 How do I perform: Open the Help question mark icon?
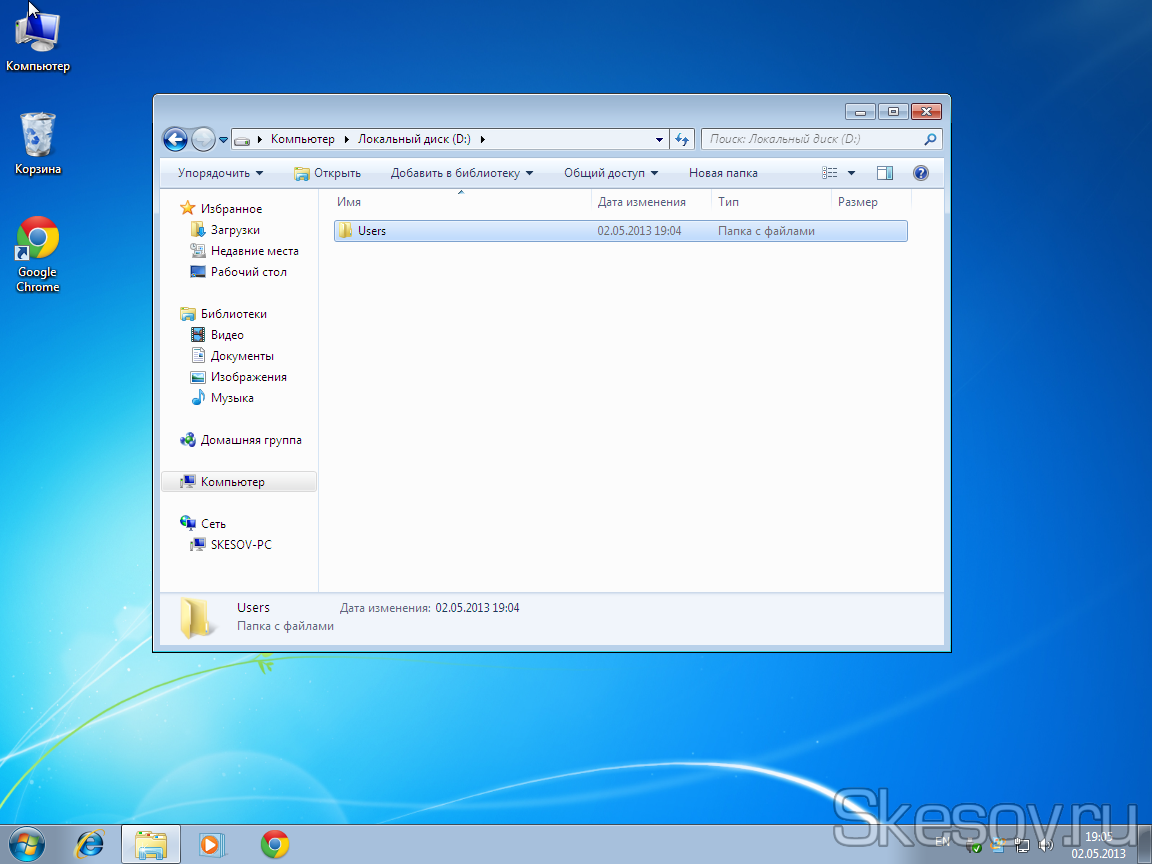click(921, 173)
